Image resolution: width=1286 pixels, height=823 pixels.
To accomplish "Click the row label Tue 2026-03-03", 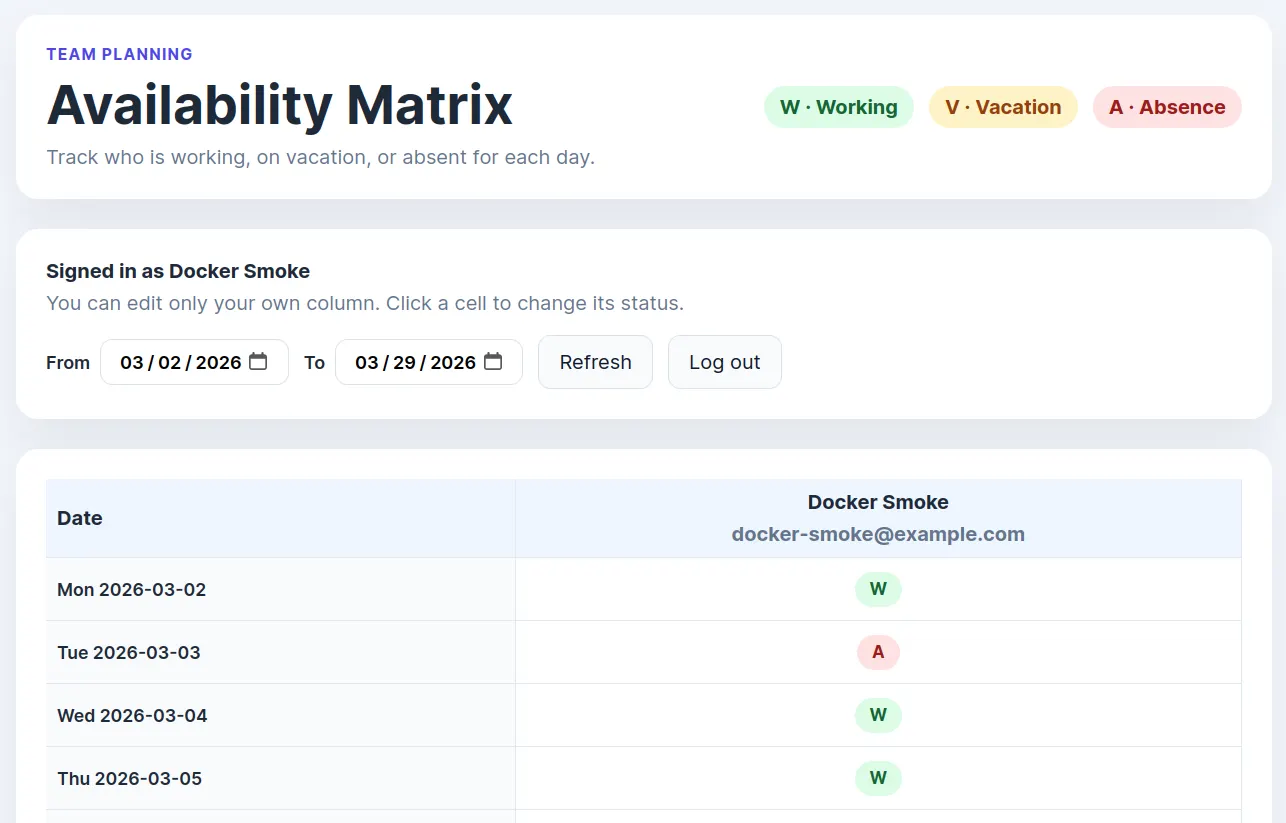I will (x=129, y=652).
